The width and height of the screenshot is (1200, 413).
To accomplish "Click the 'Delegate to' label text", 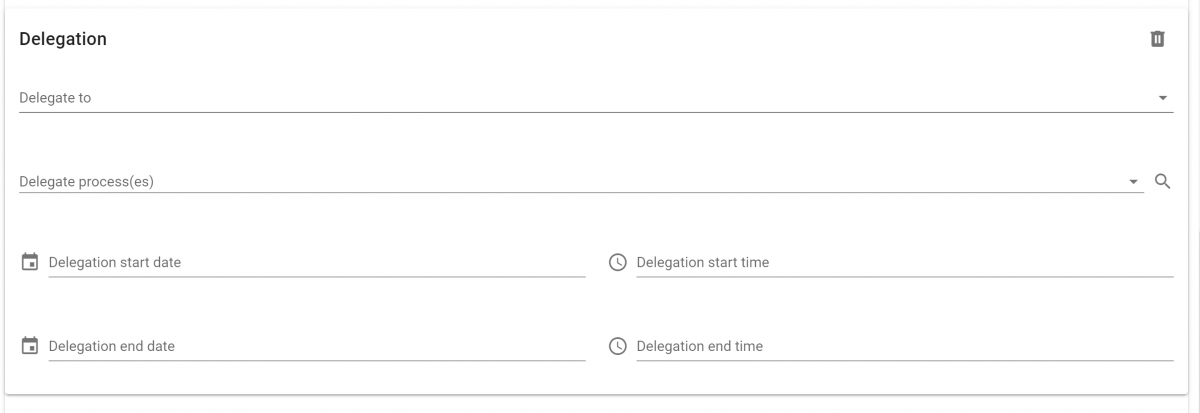I will [x=55, y=98].
